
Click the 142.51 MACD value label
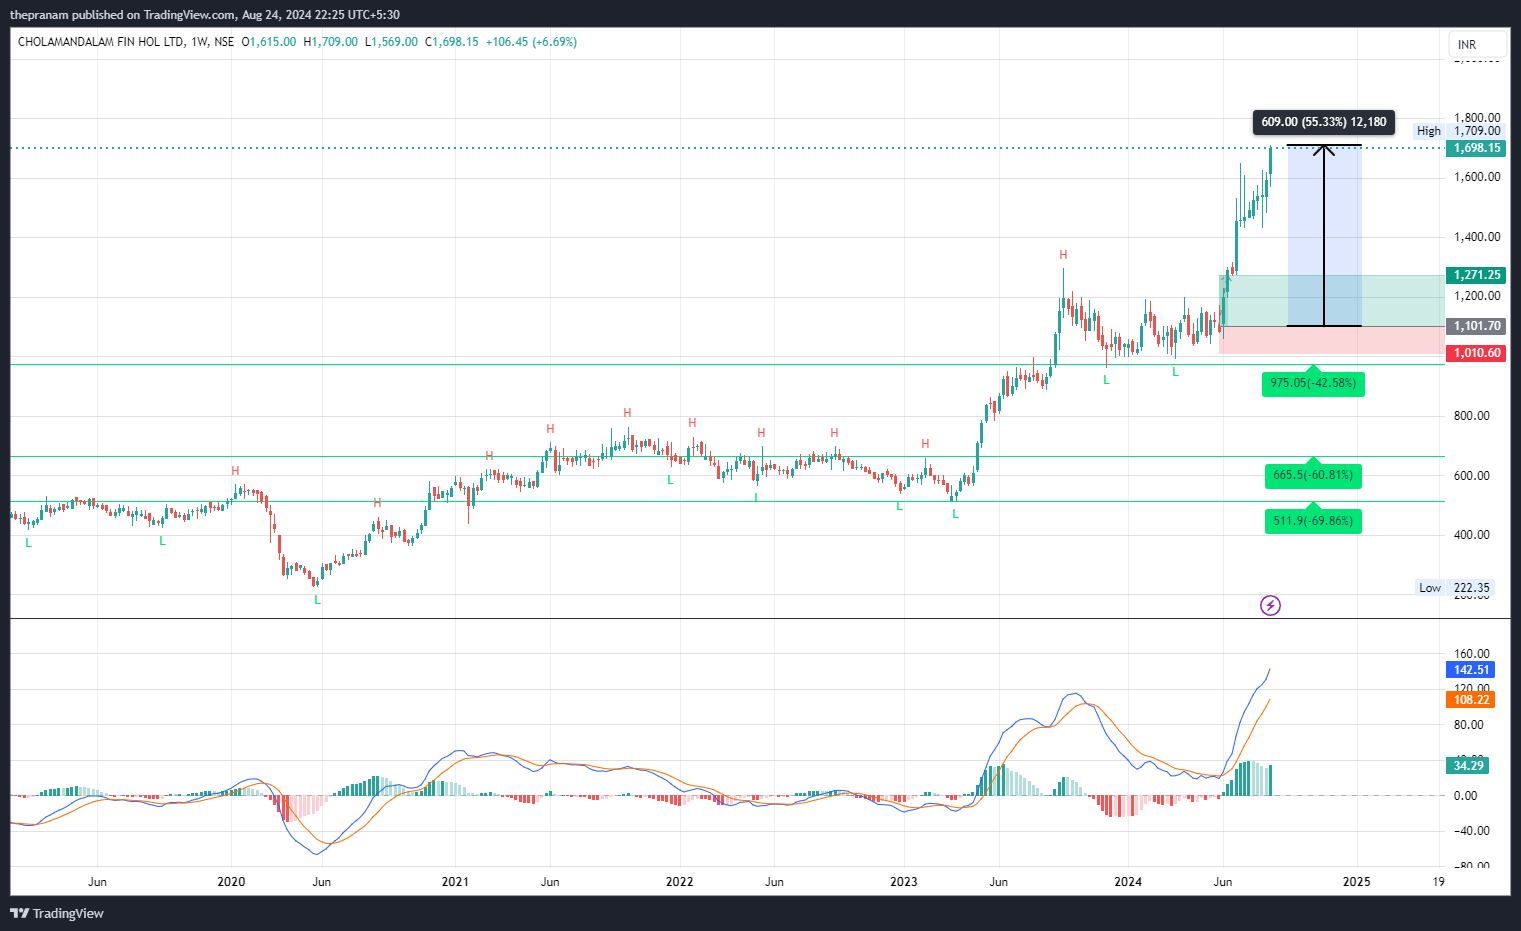(x=1471, y=670)
